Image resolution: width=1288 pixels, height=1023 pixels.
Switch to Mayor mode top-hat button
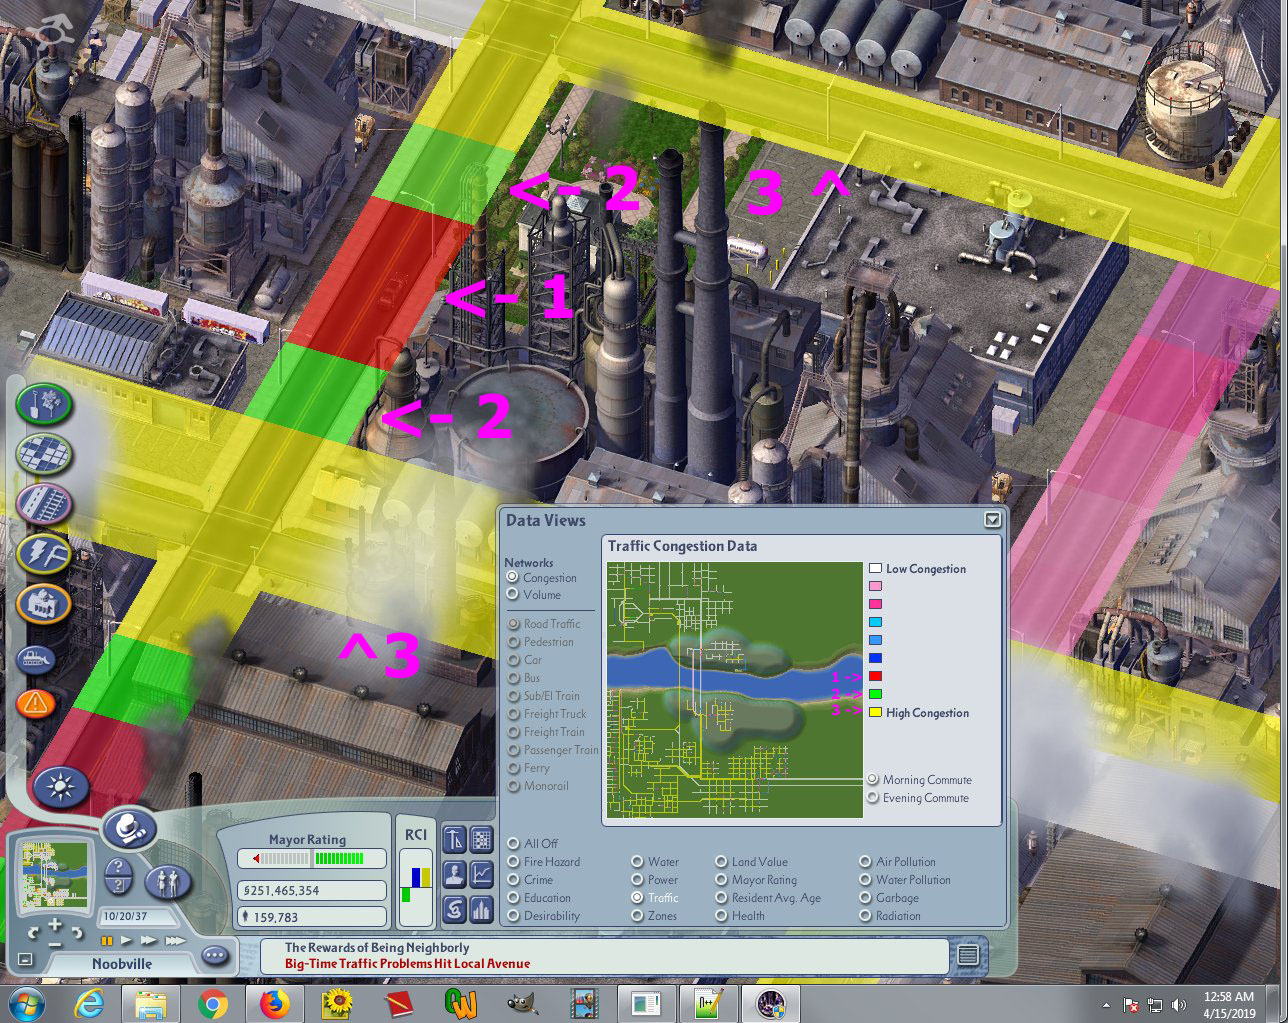(130, 829)
